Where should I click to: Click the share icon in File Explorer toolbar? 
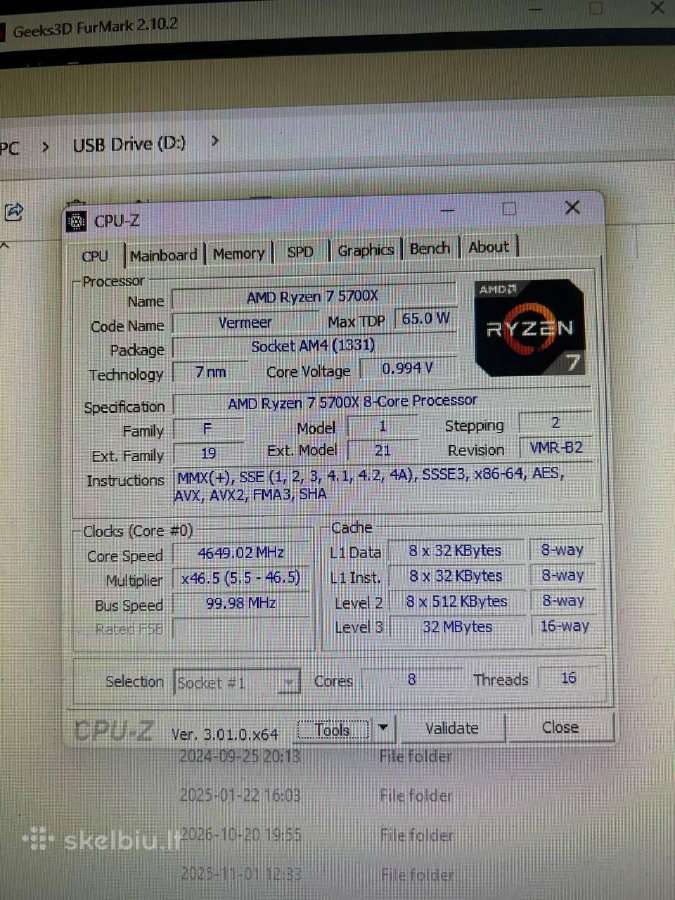(x=14, y=212)
